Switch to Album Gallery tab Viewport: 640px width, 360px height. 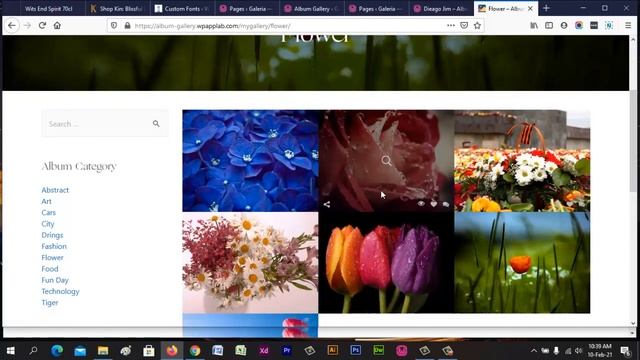click(312, 9)
